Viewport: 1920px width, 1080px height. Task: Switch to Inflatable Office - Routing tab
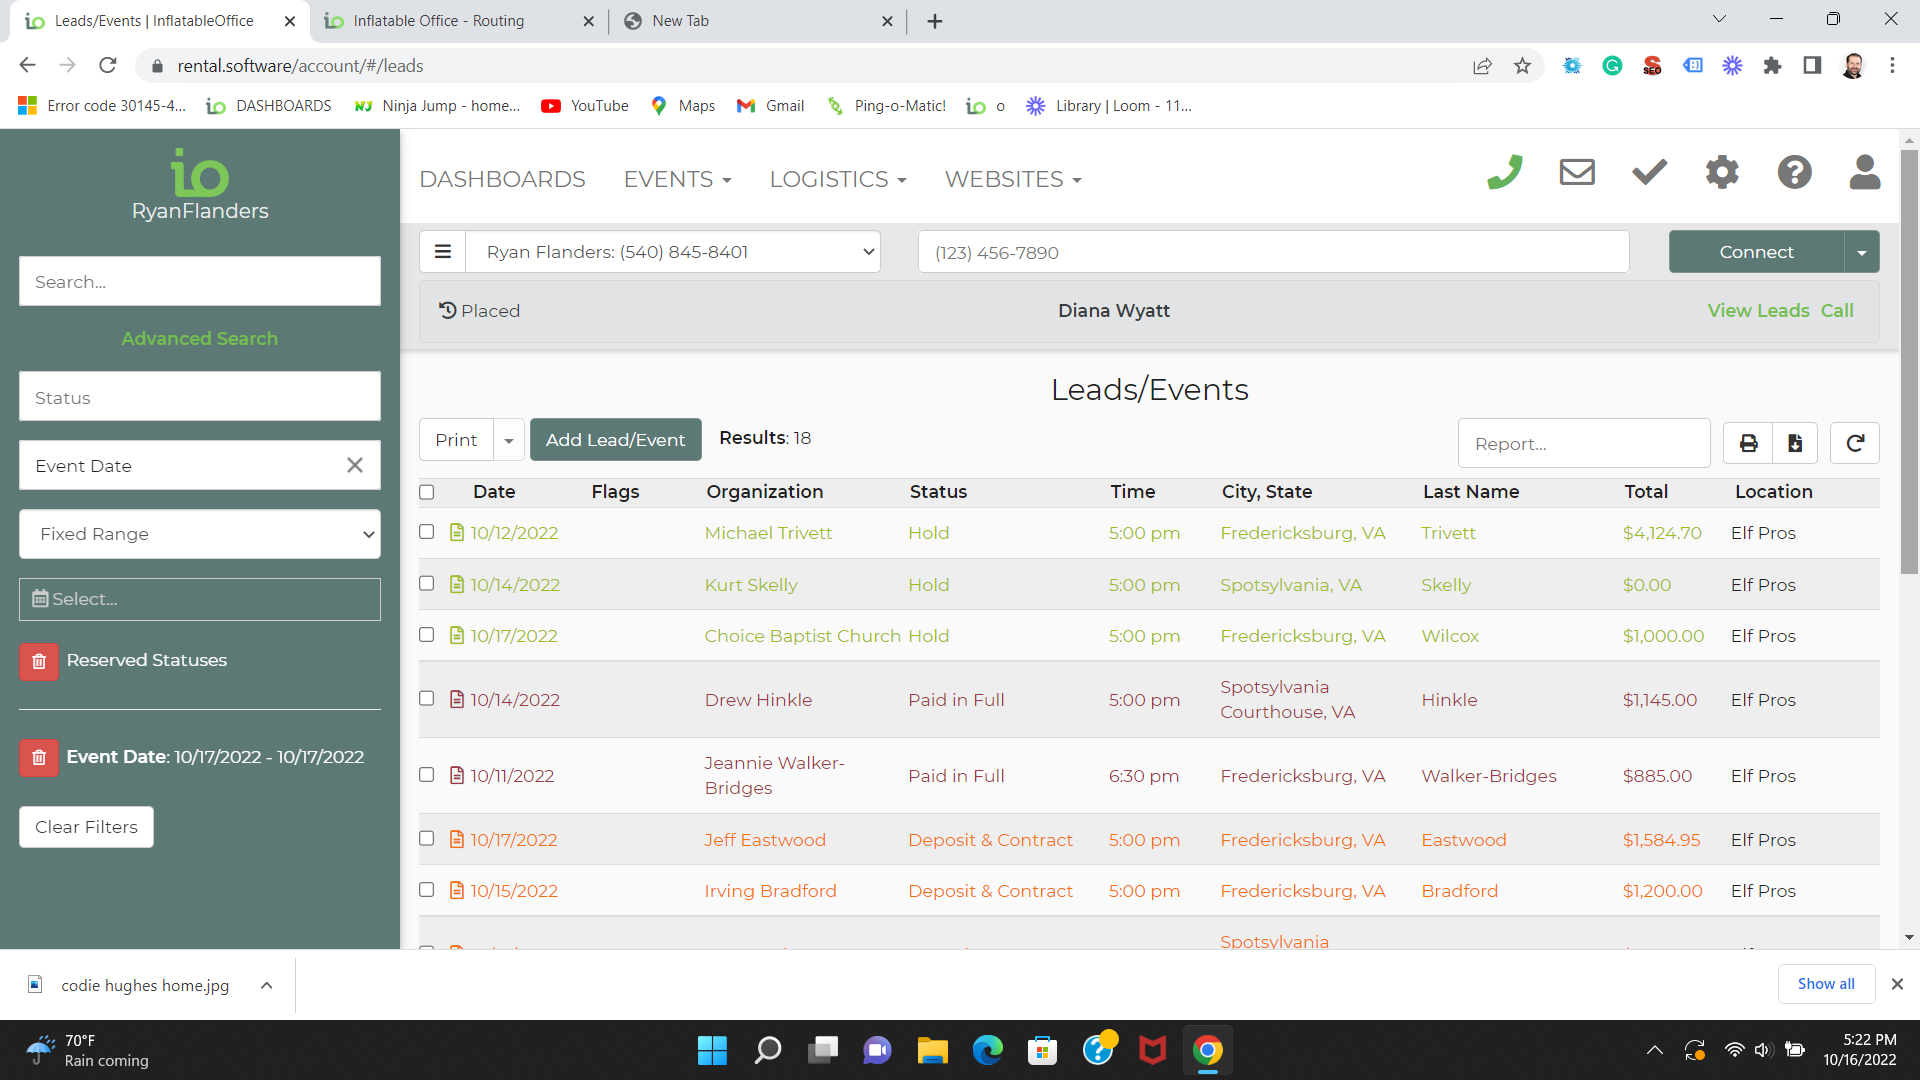click(440, 21)
